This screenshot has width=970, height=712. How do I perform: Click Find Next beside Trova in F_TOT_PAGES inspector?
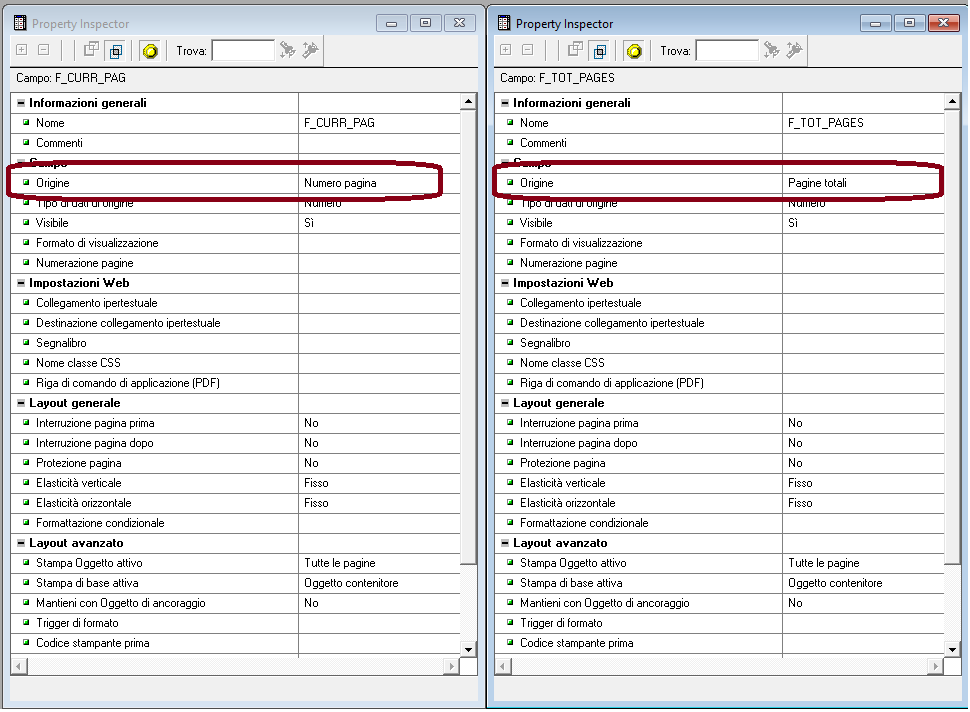772,50
